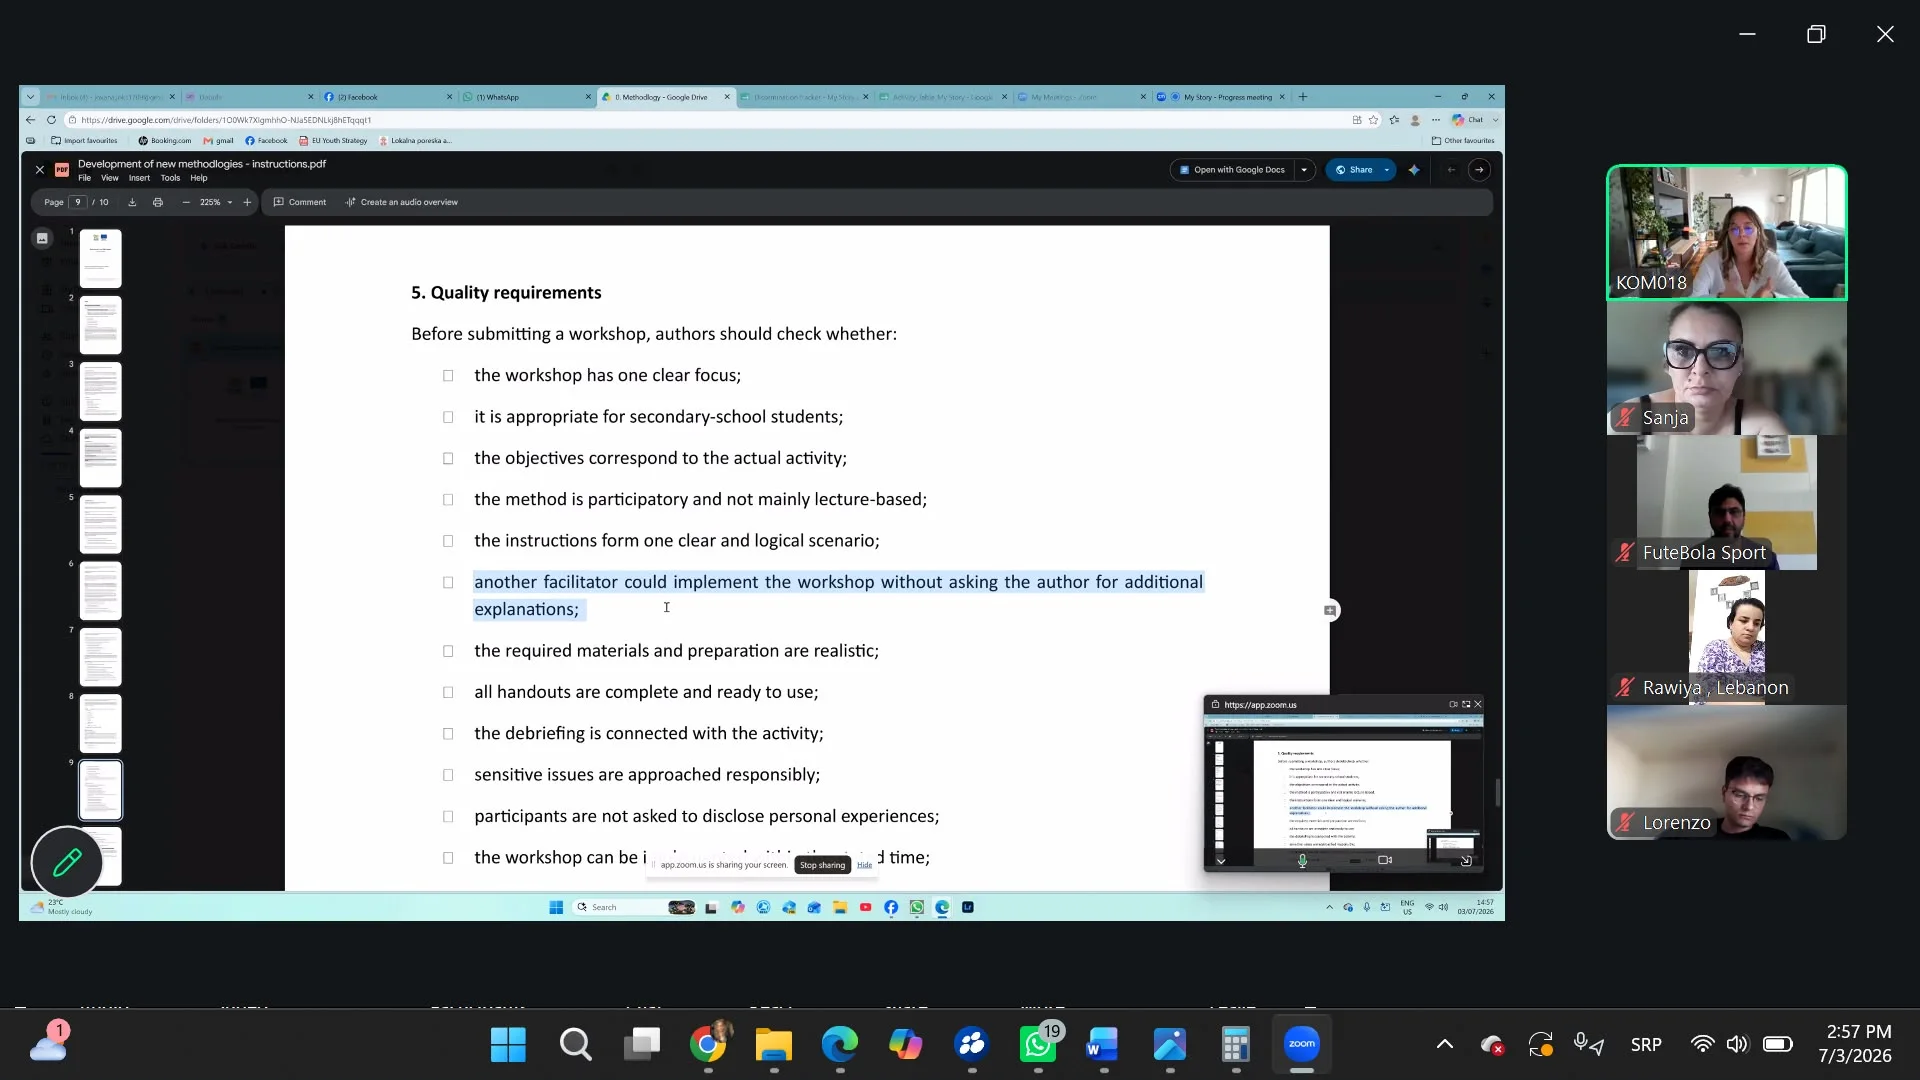This screenshot has height=1080, width=1920.
Task: Close the PDF preview with the X
Action: point(40,170)
